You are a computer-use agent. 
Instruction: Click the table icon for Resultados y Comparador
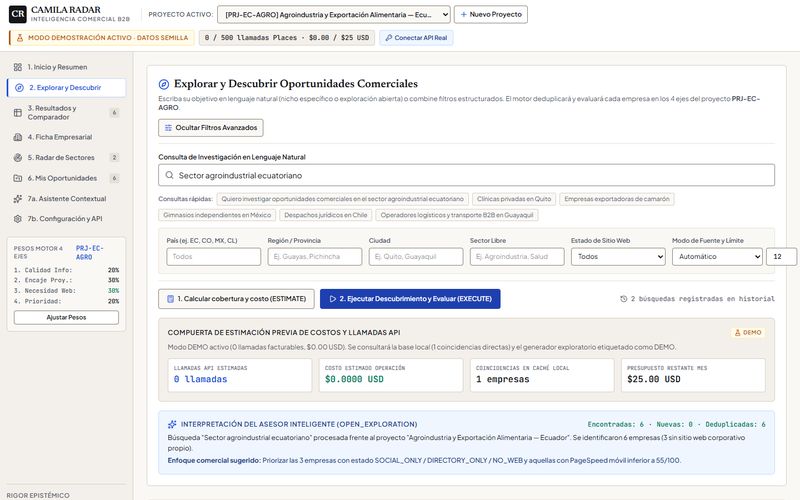(x=18, y=113)
